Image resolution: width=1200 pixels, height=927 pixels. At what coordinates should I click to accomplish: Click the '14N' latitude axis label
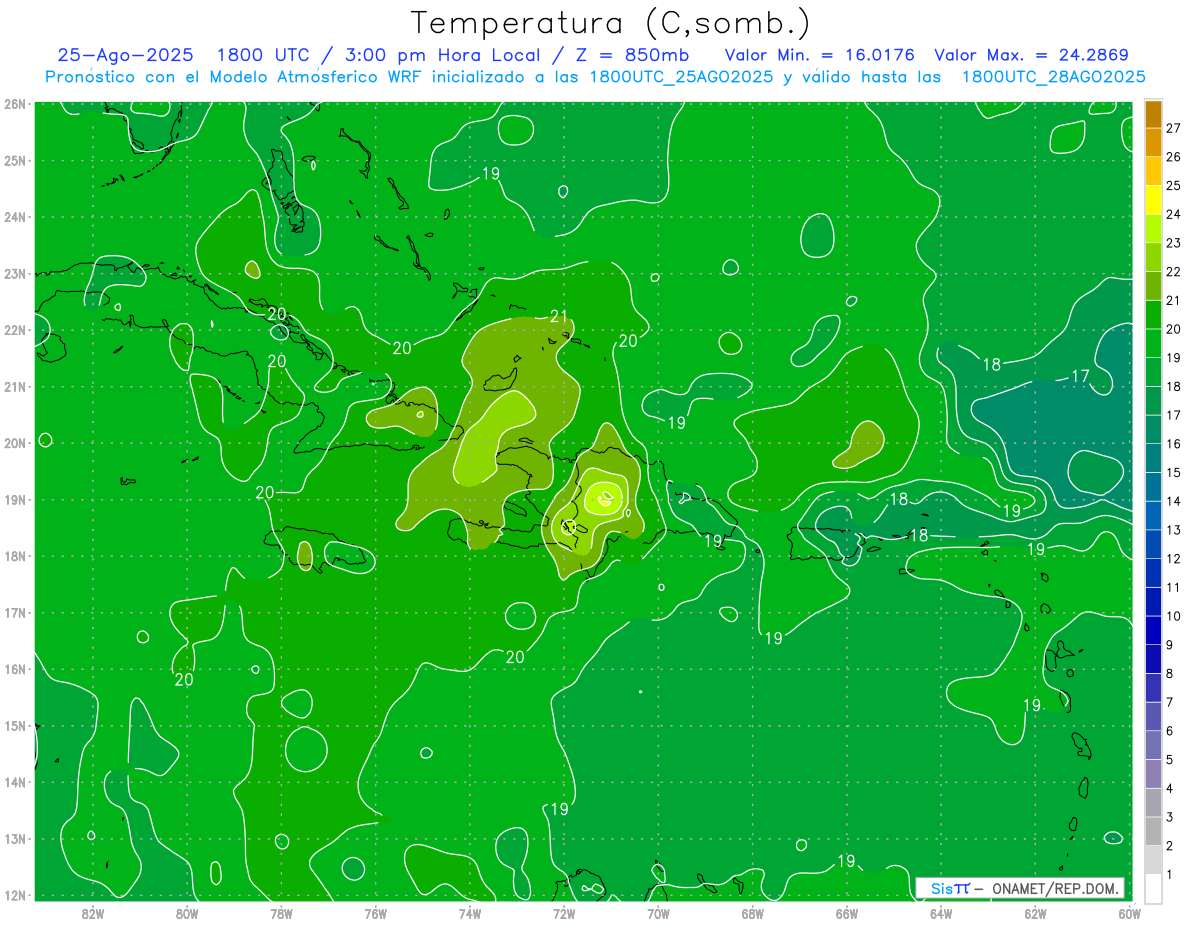[15, 782]
